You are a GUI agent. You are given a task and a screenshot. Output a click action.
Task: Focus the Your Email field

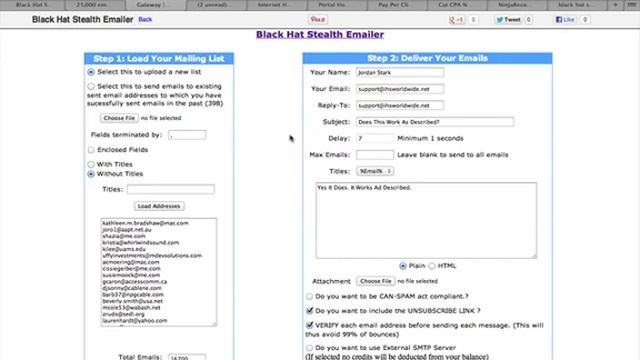pyautogui.click(x=400, y=89)
